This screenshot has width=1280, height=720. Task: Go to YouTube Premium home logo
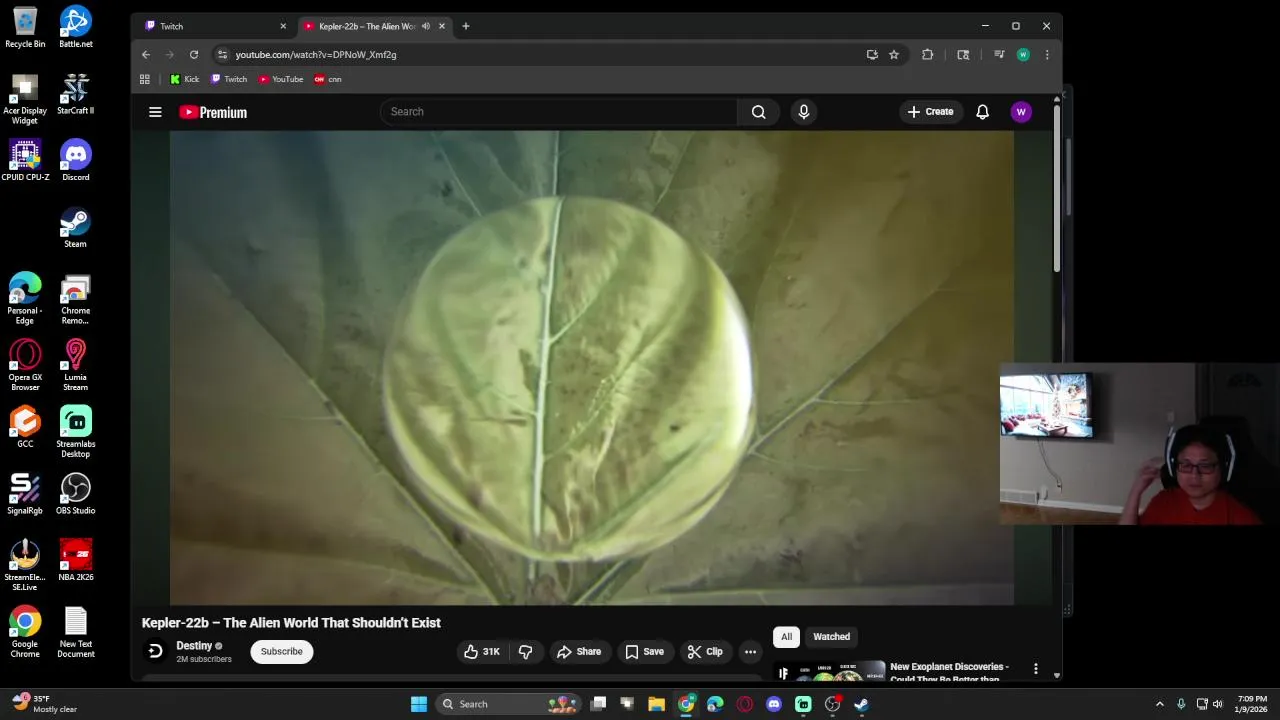coord(213,112)
